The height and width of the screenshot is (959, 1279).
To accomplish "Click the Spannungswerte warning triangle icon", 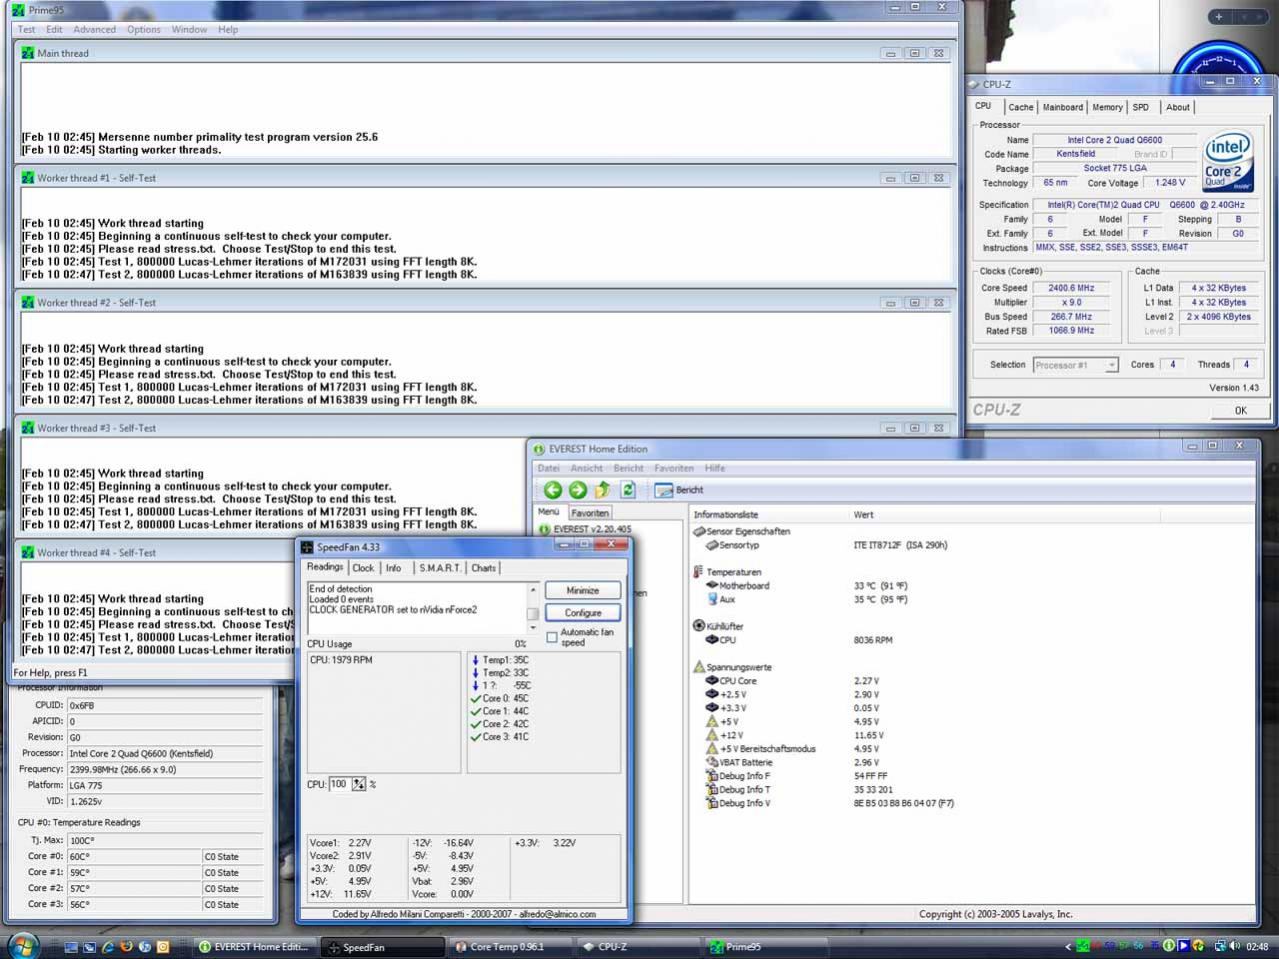I will point(699,667).
